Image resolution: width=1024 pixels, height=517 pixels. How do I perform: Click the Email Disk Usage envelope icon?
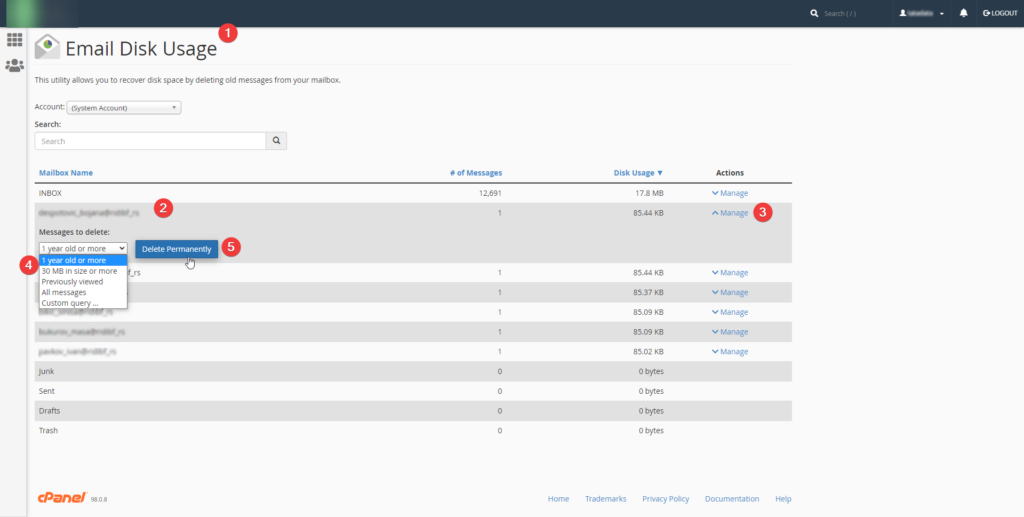point(47,47)
